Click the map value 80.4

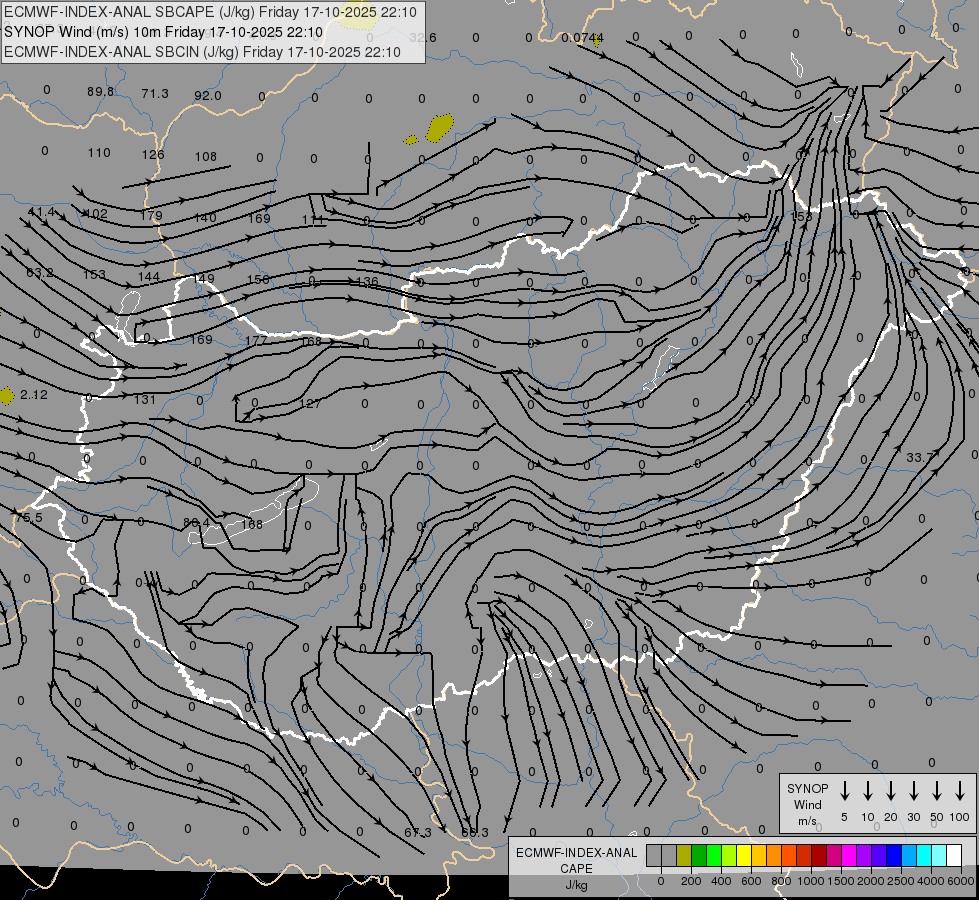click(196, 522)
